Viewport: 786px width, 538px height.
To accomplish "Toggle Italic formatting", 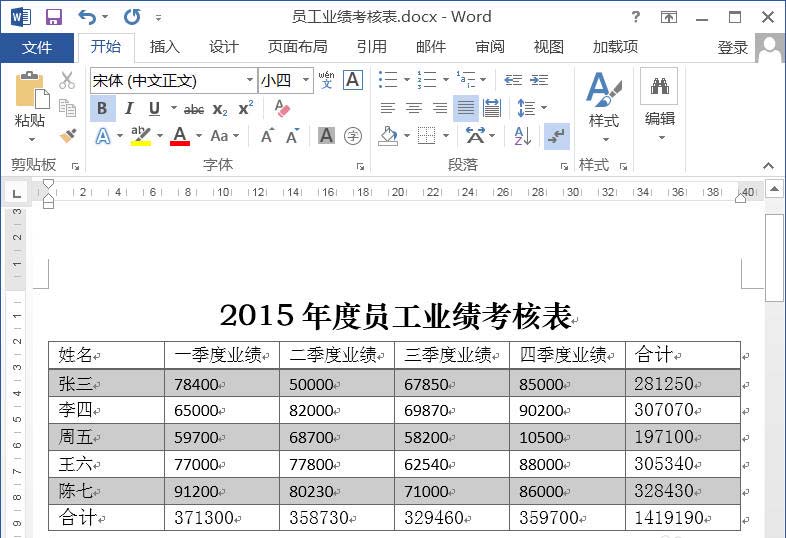I will click(x=128, y=108).
